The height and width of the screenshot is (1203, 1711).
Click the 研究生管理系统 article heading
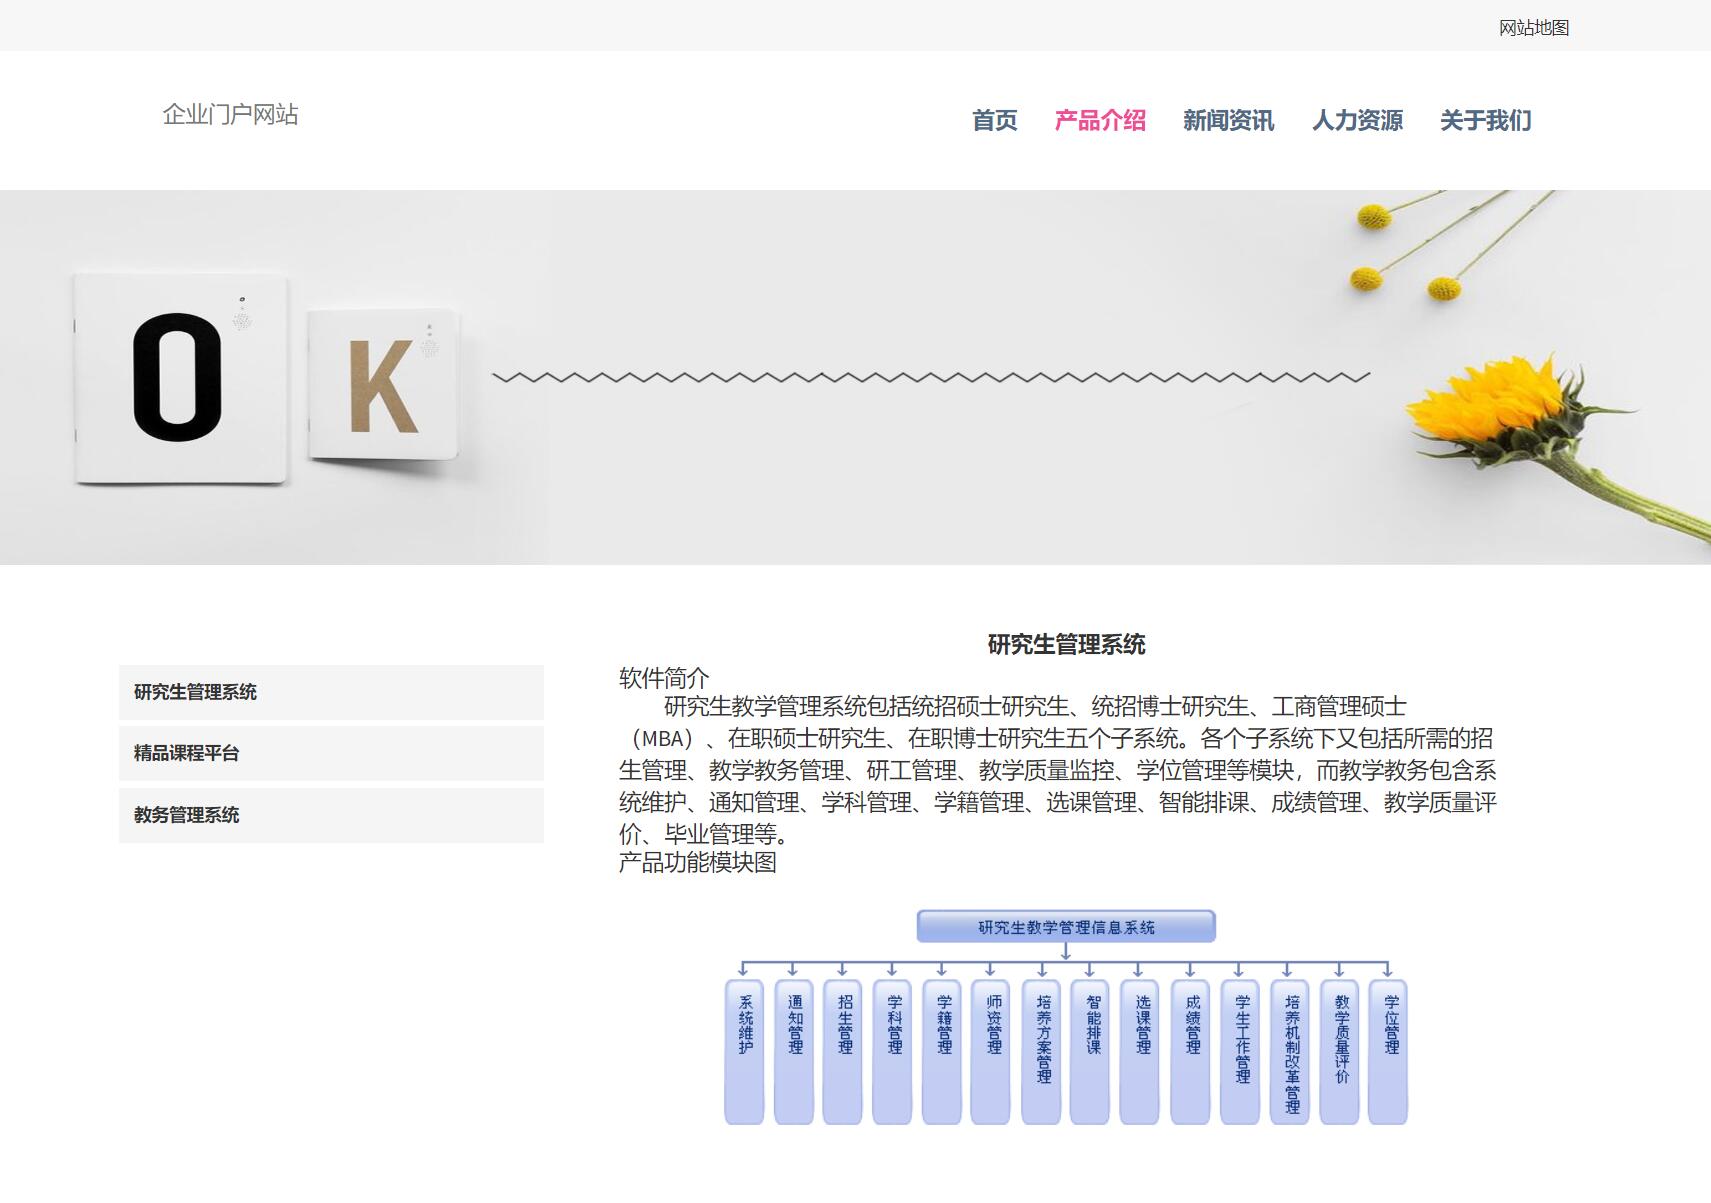point(1066,645)
